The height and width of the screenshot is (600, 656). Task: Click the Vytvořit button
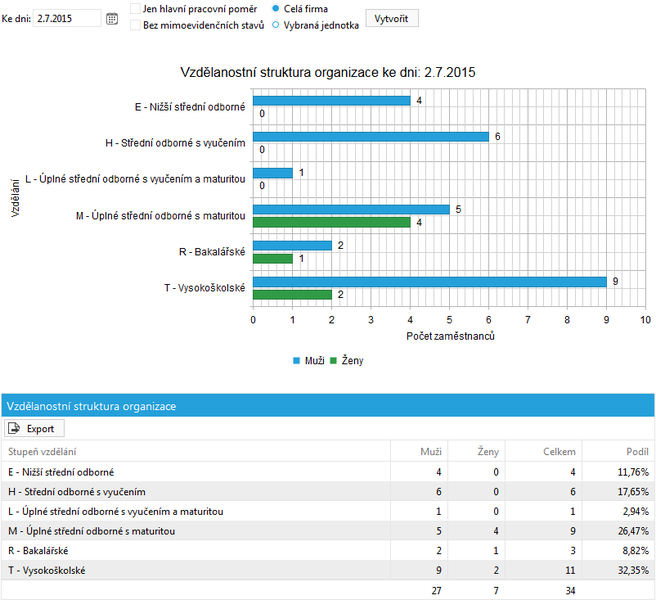(392, 18)
